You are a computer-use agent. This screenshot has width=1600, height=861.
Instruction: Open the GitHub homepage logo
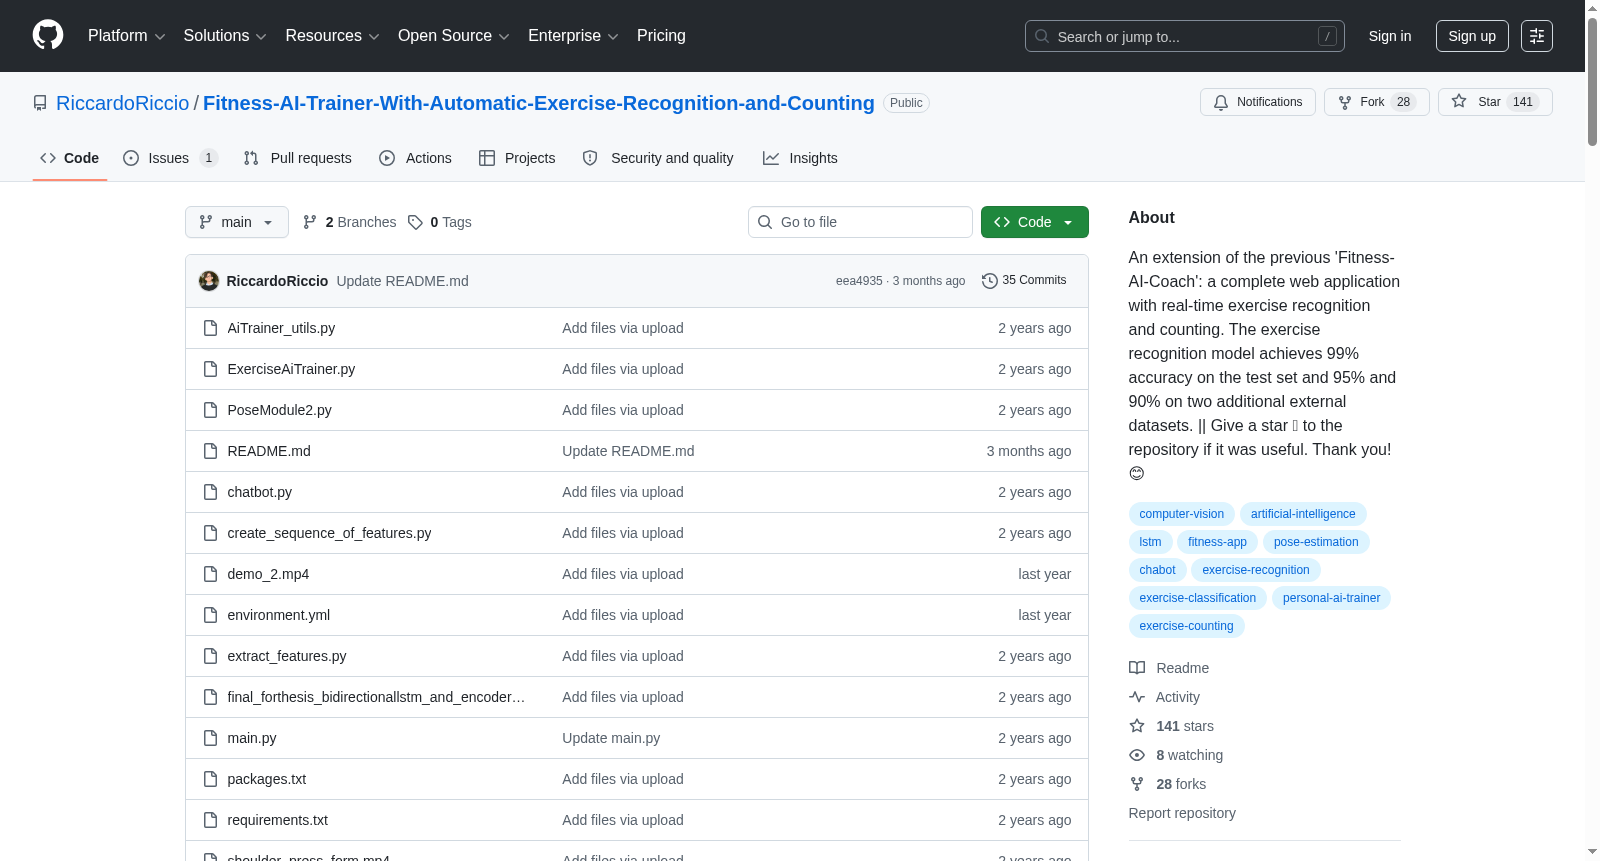tap(48, 36)
